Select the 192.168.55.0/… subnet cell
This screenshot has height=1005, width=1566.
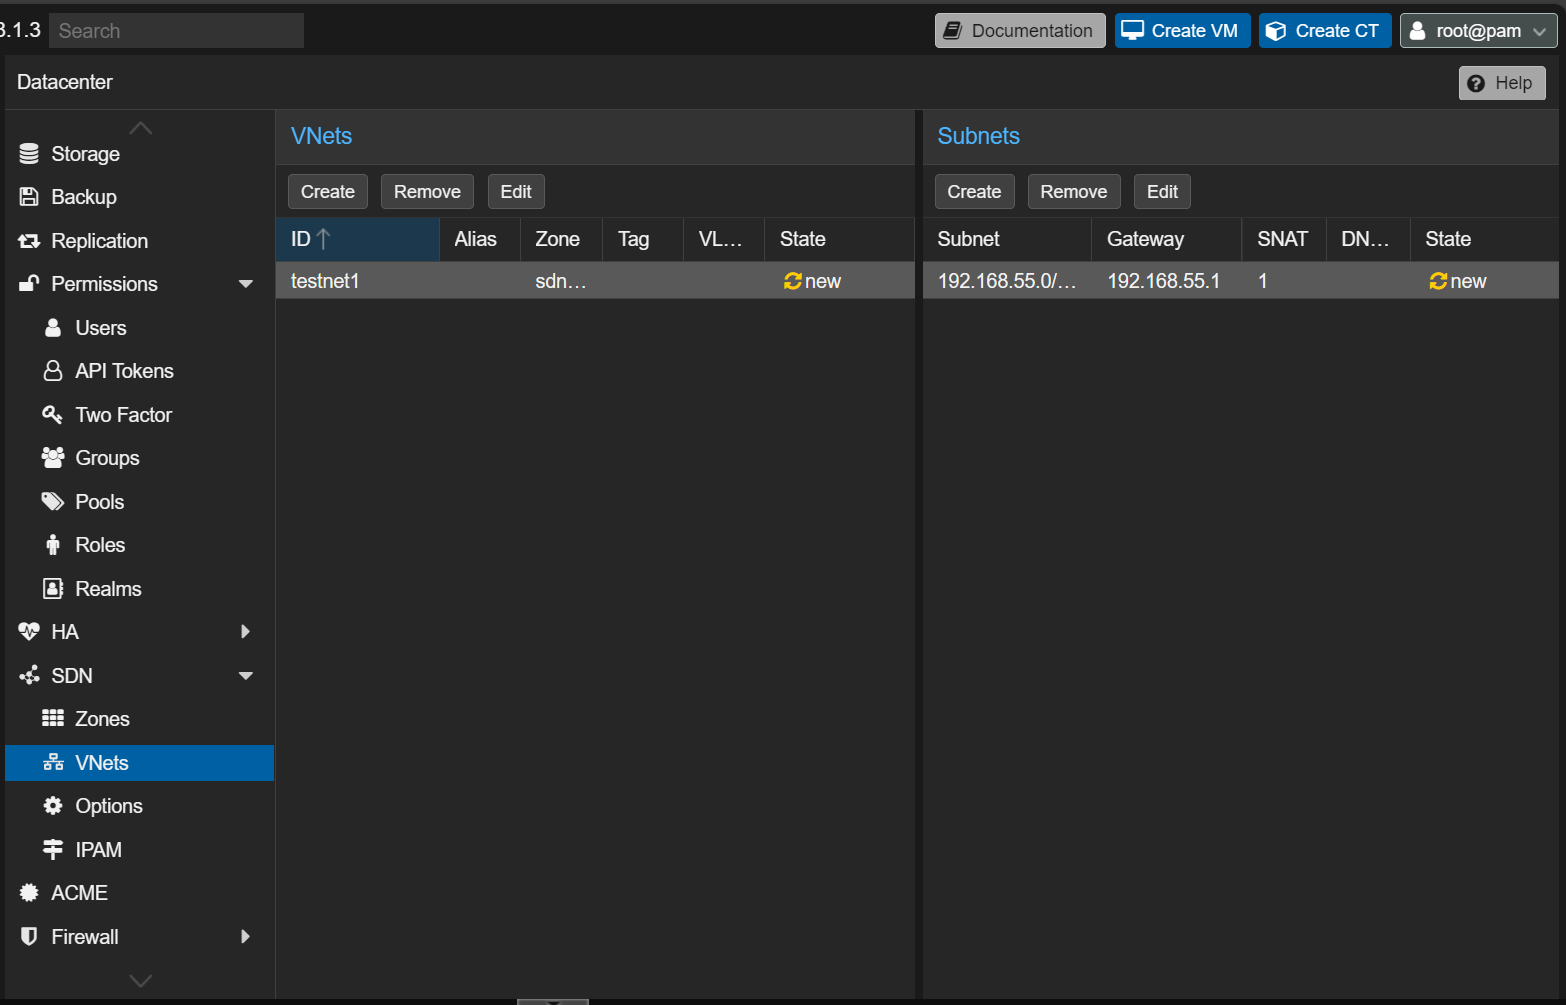[x=1007, y=281]
